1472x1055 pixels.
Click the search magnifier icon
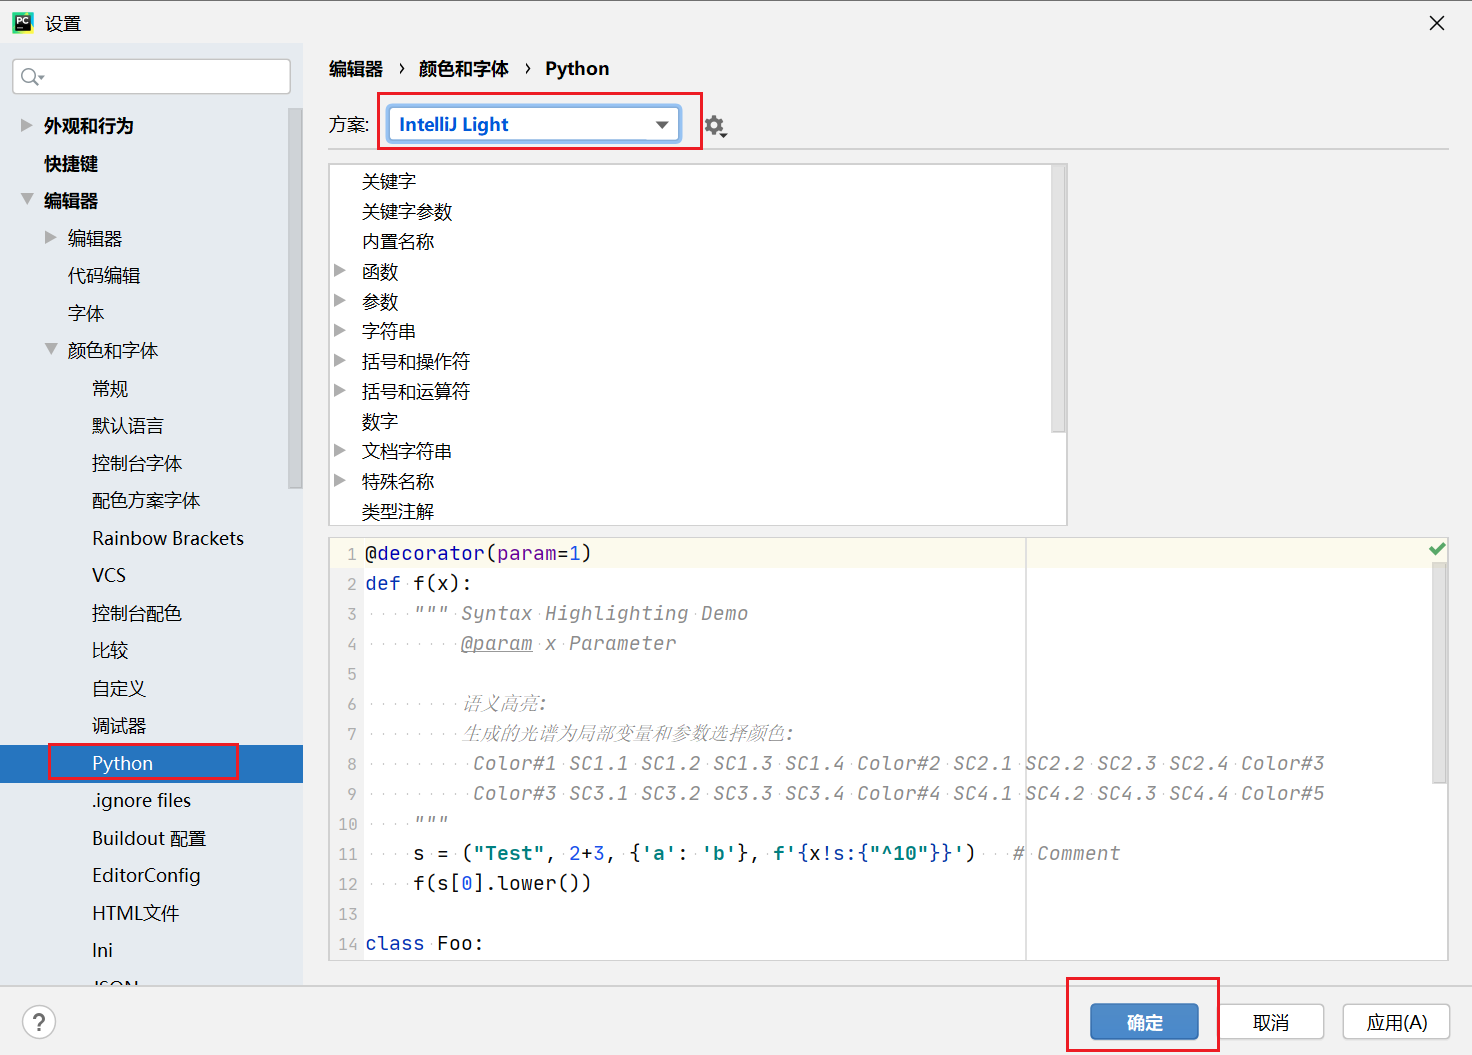[x=32, y=77]
